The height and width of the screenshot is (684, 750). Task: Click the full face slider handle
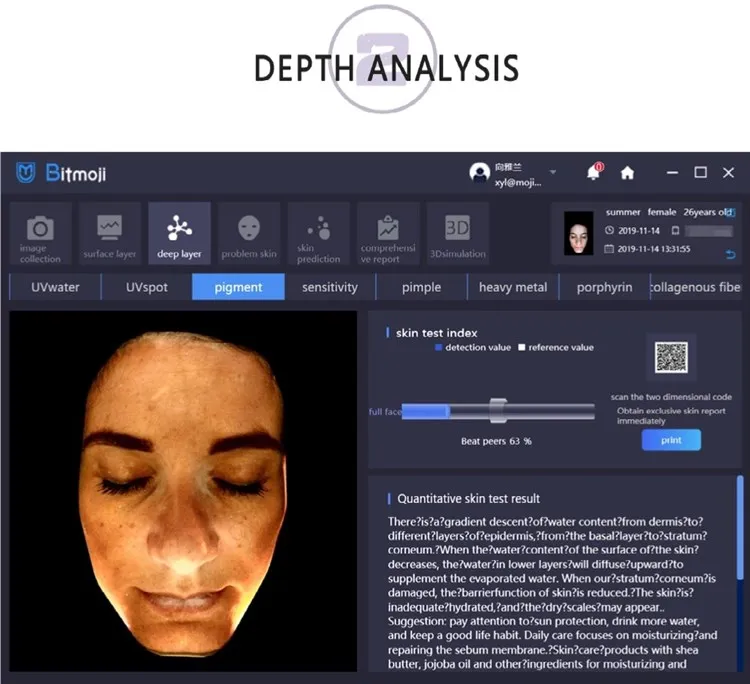click(498, 410)
